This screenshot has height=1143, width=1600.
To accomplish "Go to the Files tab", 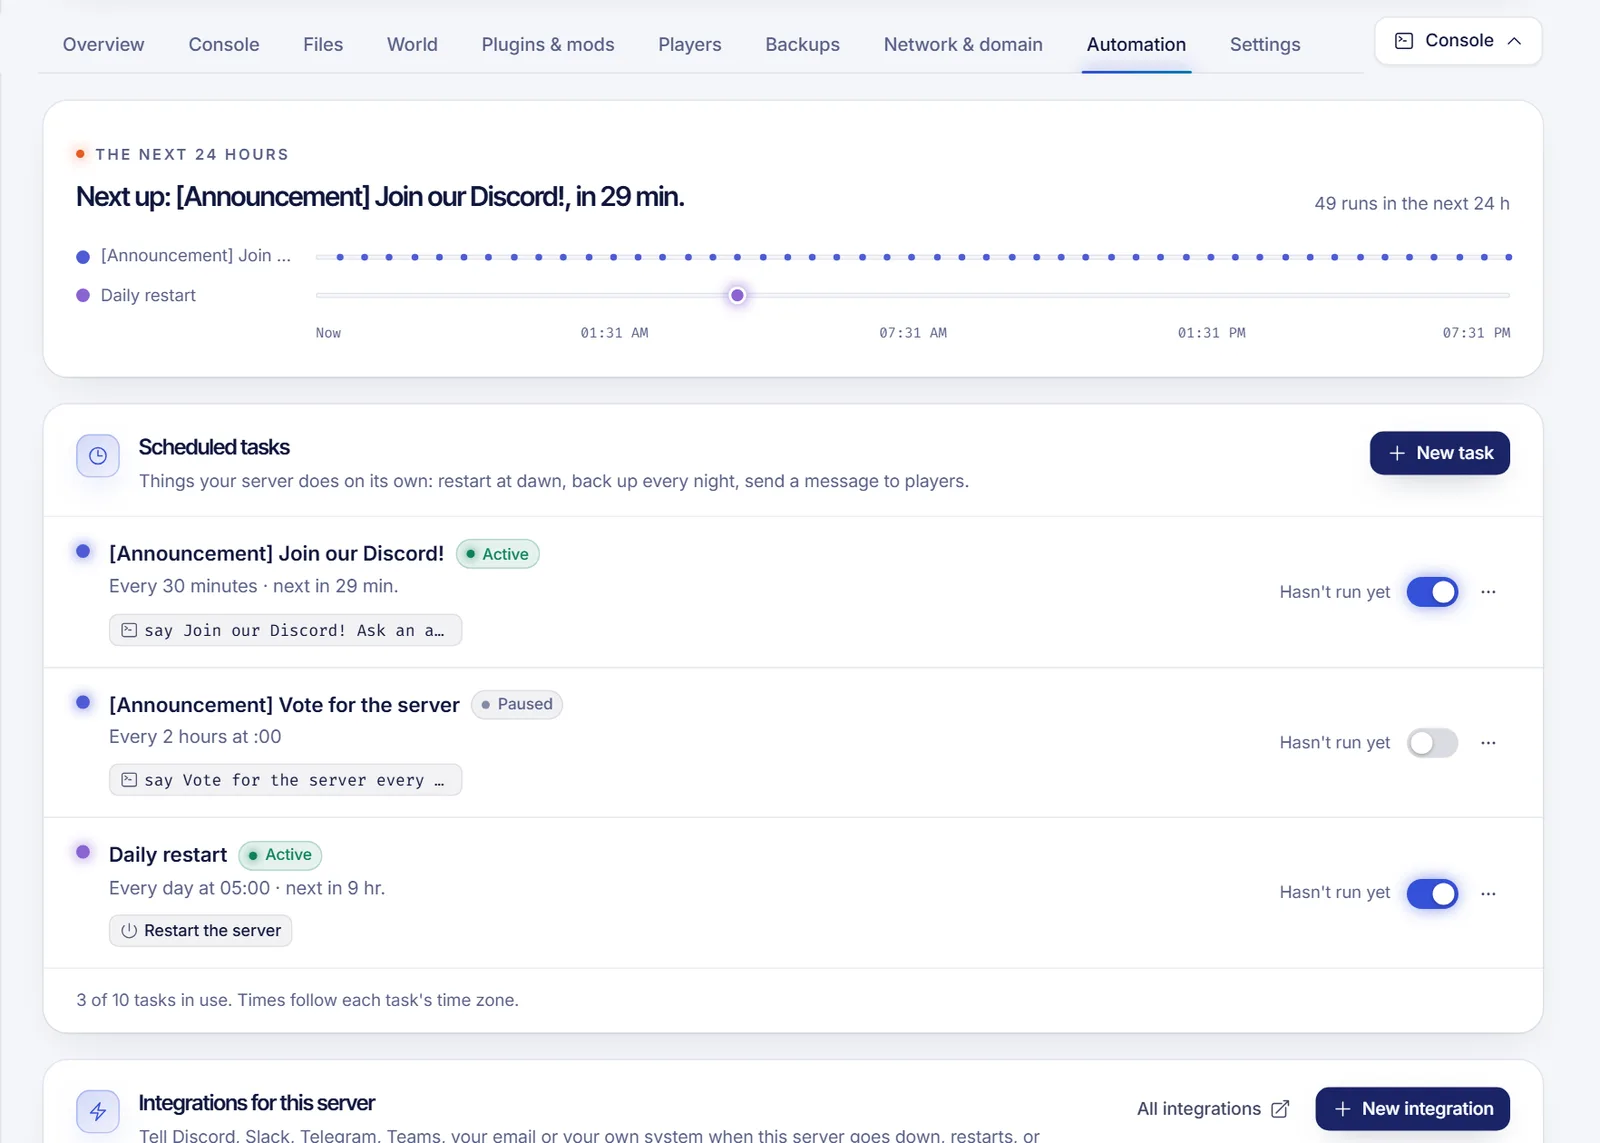I will [x=323, y=44].
